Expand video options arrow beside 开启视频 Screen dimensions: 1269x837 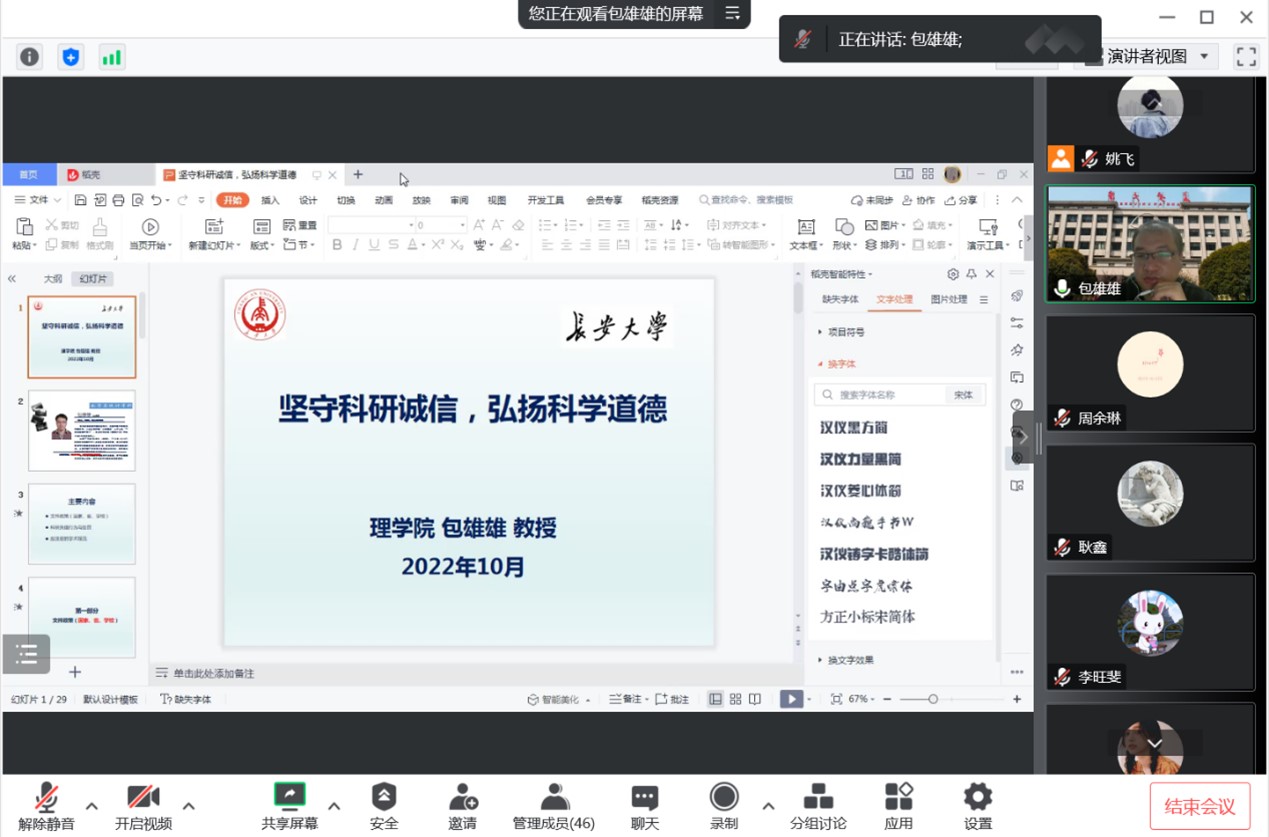click(188, 806)
